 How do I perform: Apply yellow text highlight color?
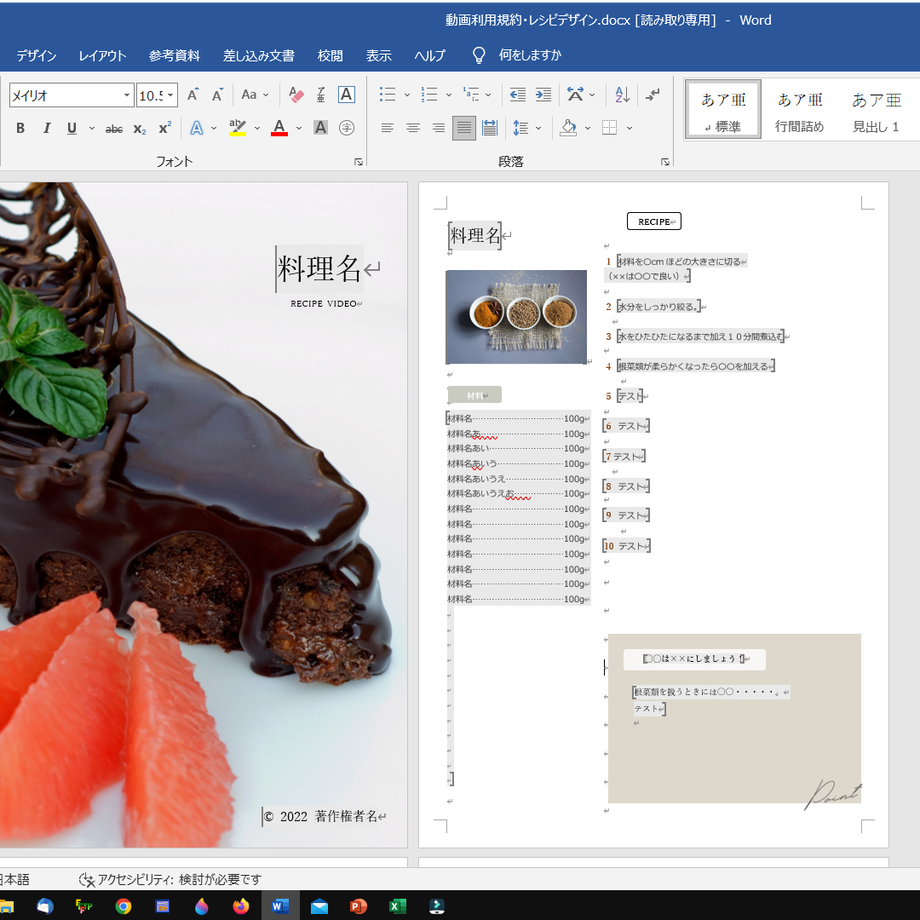[237, 128]
